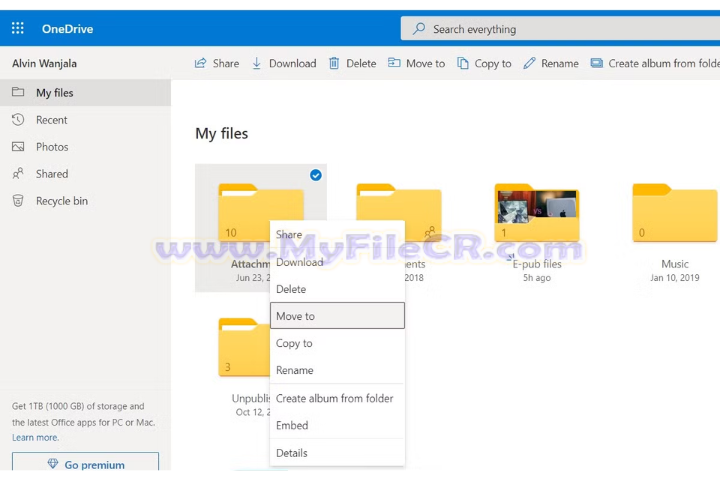Click the Jan 10, 2019 date text
Image resolution: width=720 pixels, height=480 pixels.
point(675,278)
